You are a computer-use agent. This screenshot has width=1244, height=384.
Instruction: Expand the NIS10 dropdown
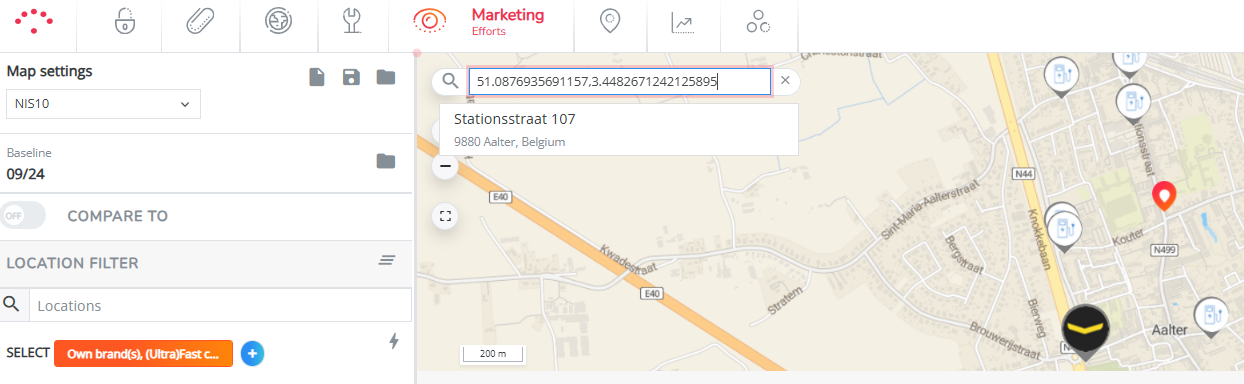(103, 104)
